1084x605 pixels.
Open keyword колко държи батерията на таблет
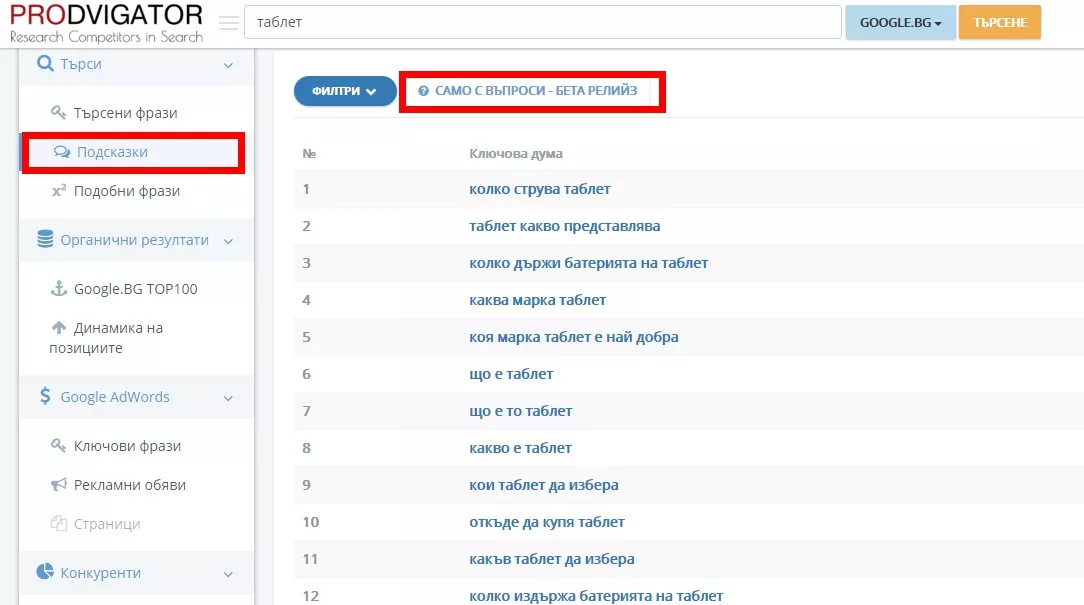[x=589, y=263]
